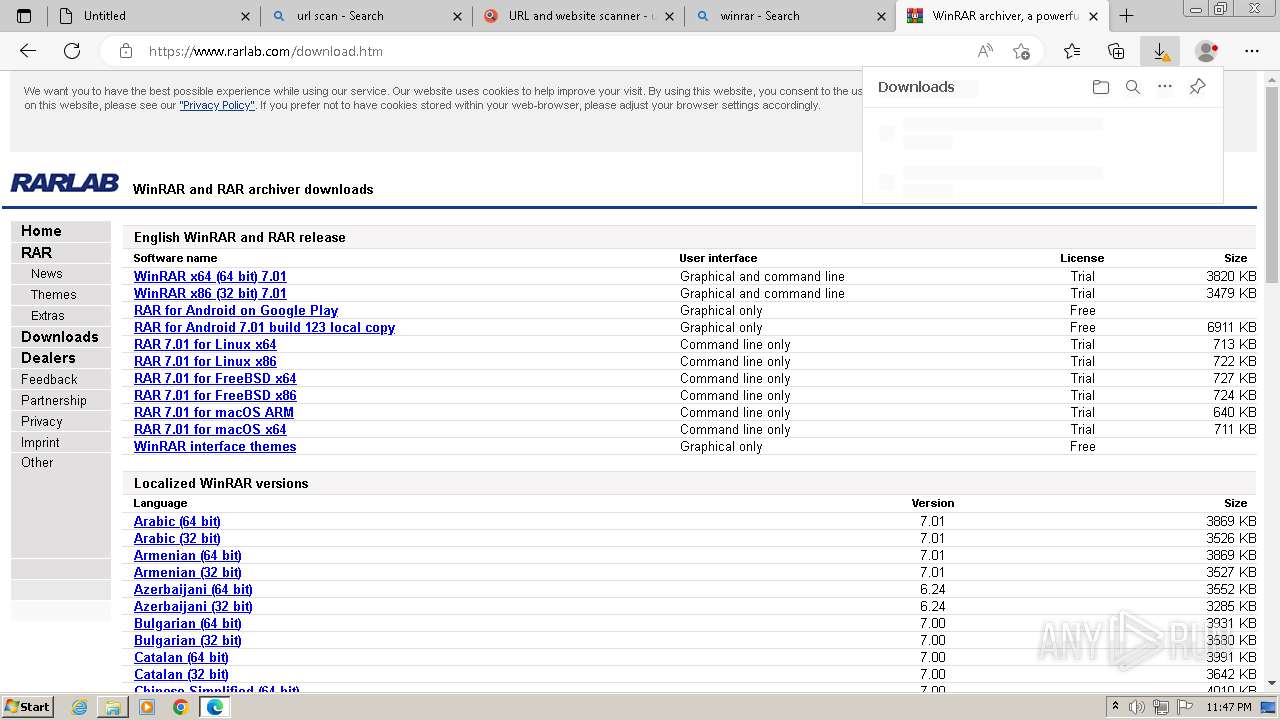Open downloads folder icon in panel

coord(1101,87)
